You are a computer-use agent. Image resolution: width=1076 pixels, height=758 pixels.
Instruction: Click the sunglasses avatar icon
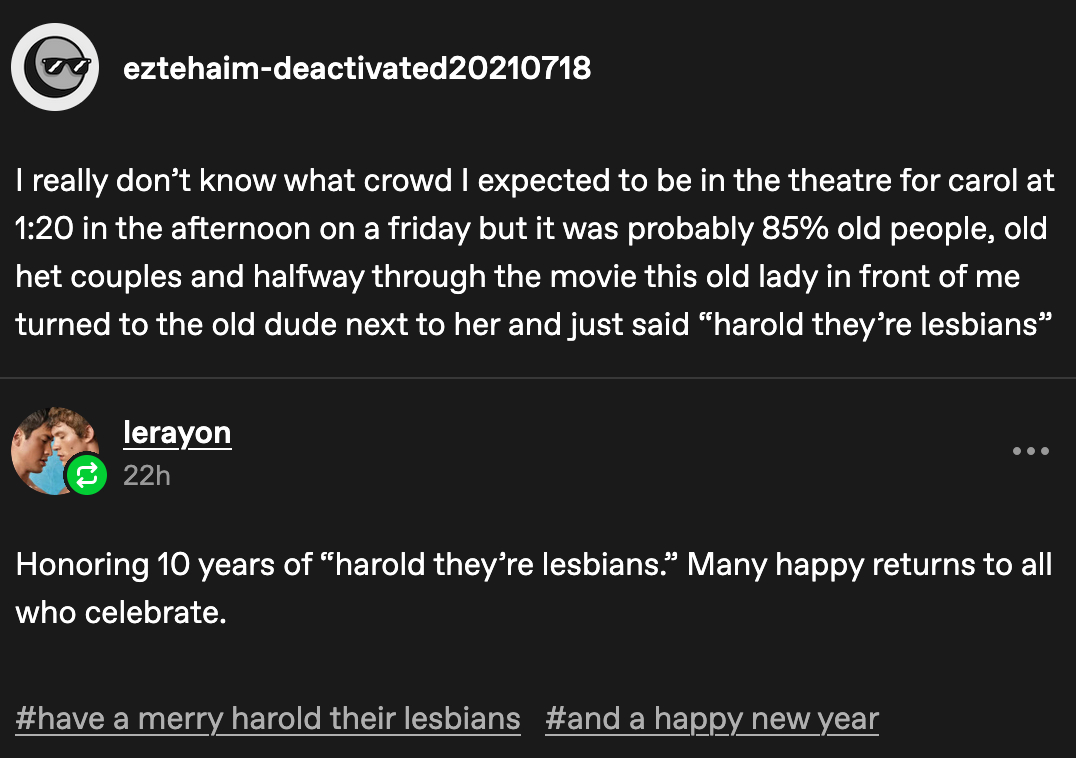pyautogui.click(x=55, y=67)
